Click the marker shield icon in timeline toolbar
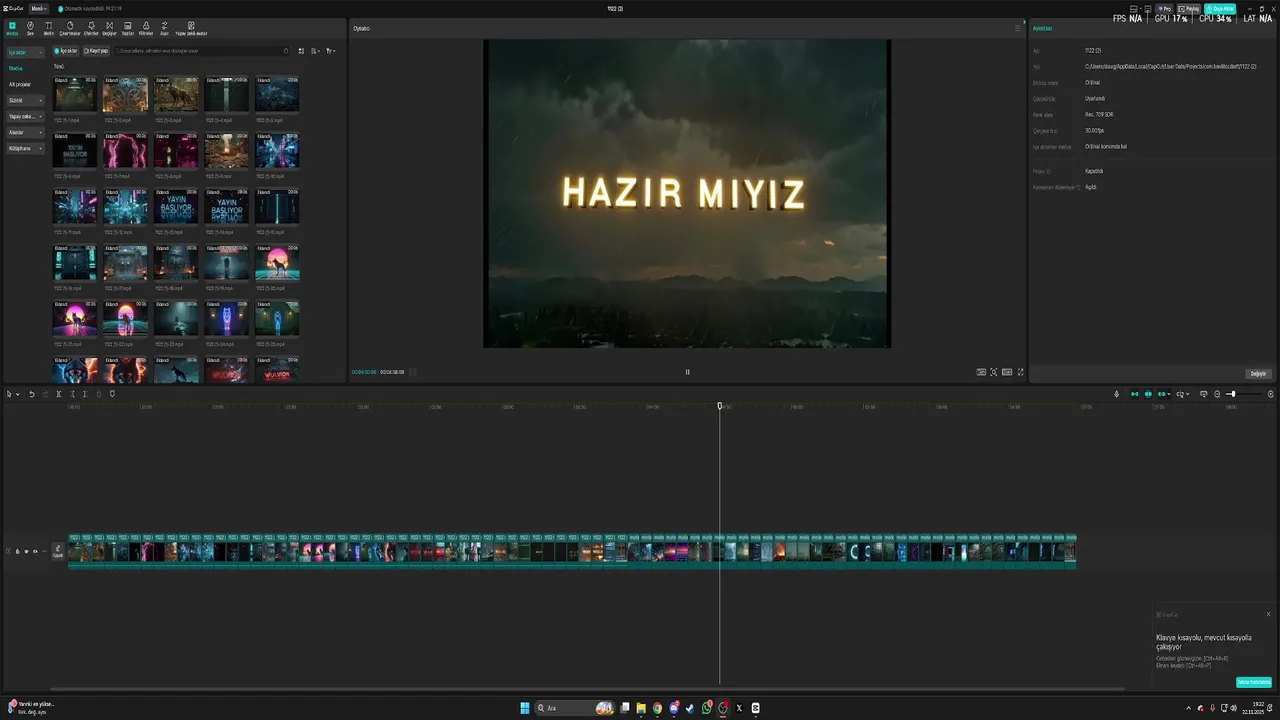The width and height of the screenshot is (1280, 720). point(112,394)
